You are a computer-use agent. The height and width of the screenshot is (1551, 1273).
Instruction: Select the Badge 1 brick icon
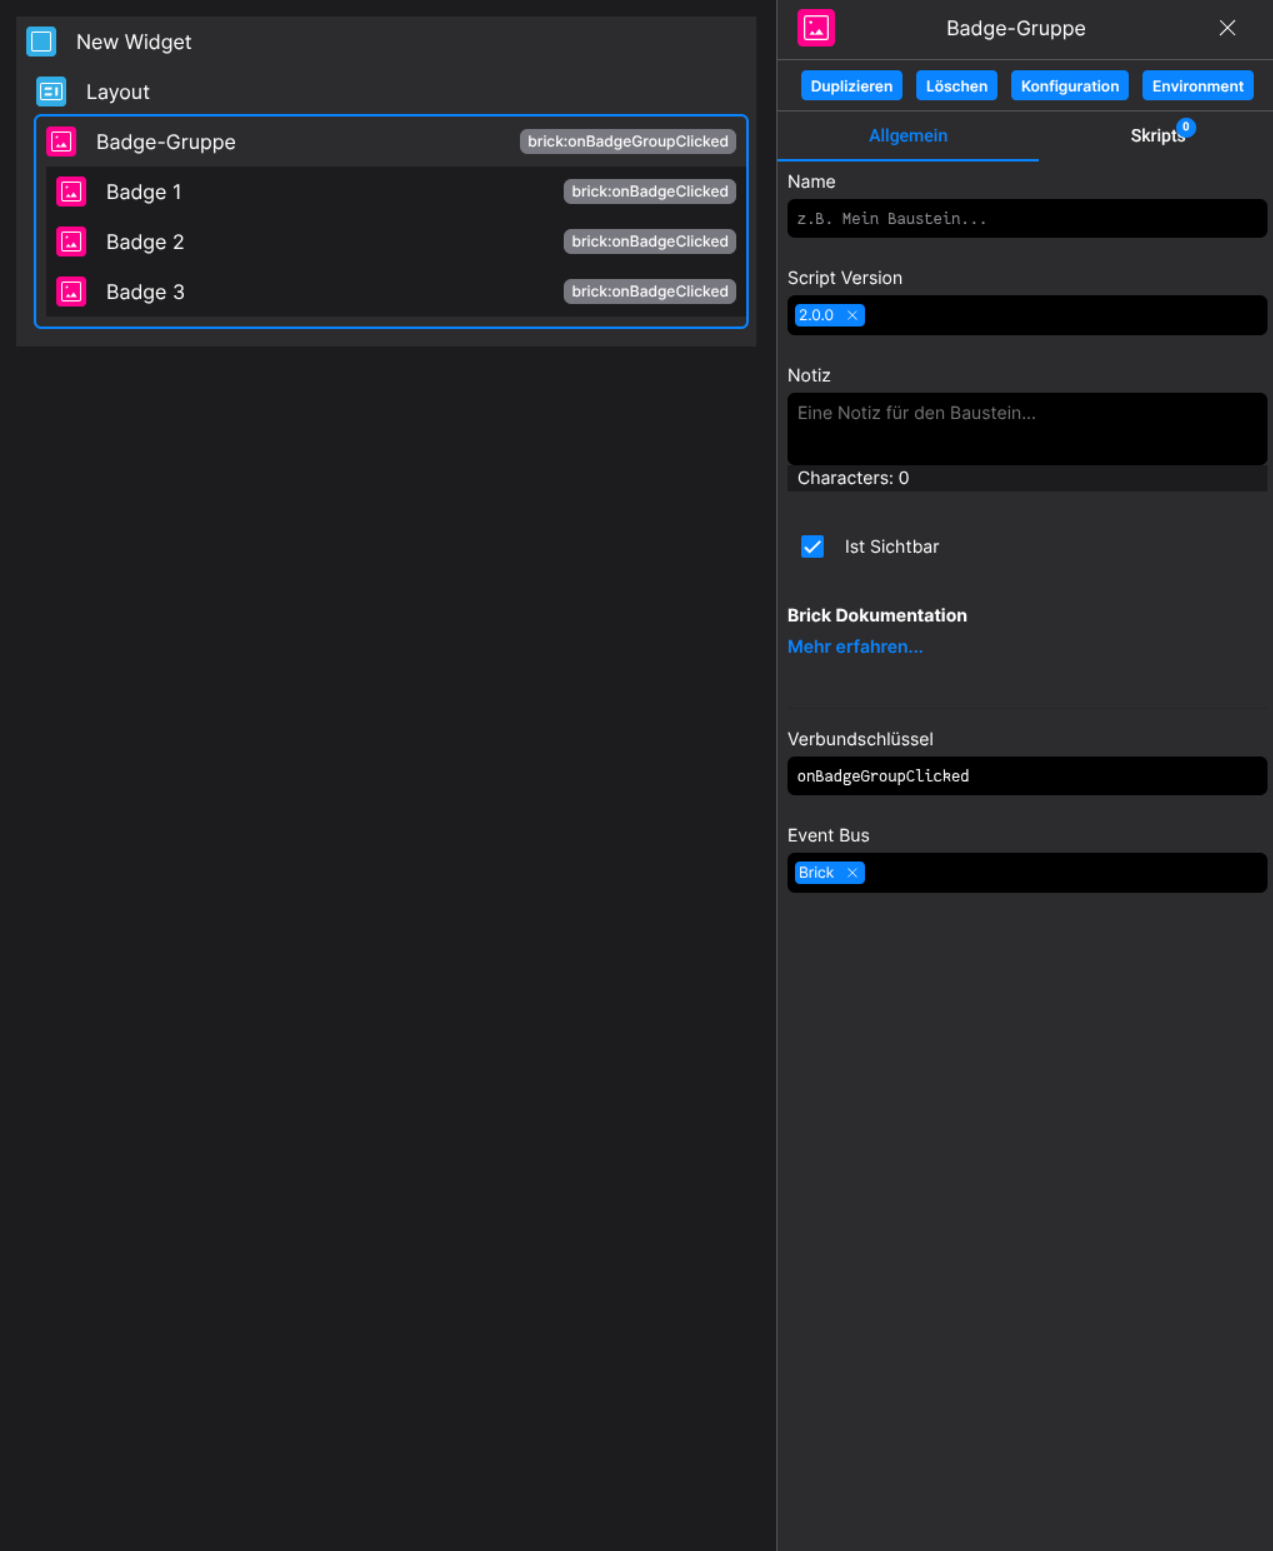(x=71, y=191)
